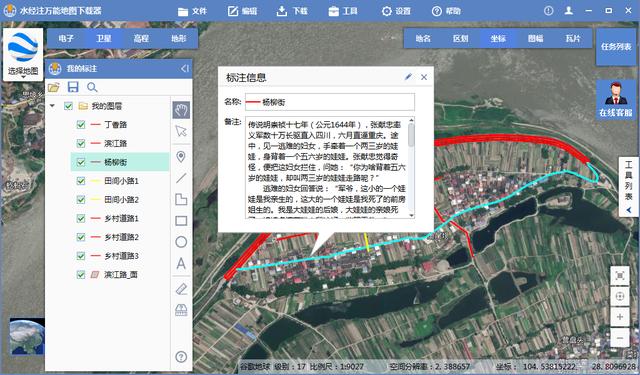Click the 名称 input field
640x375 pixels.
coord(330,102)
